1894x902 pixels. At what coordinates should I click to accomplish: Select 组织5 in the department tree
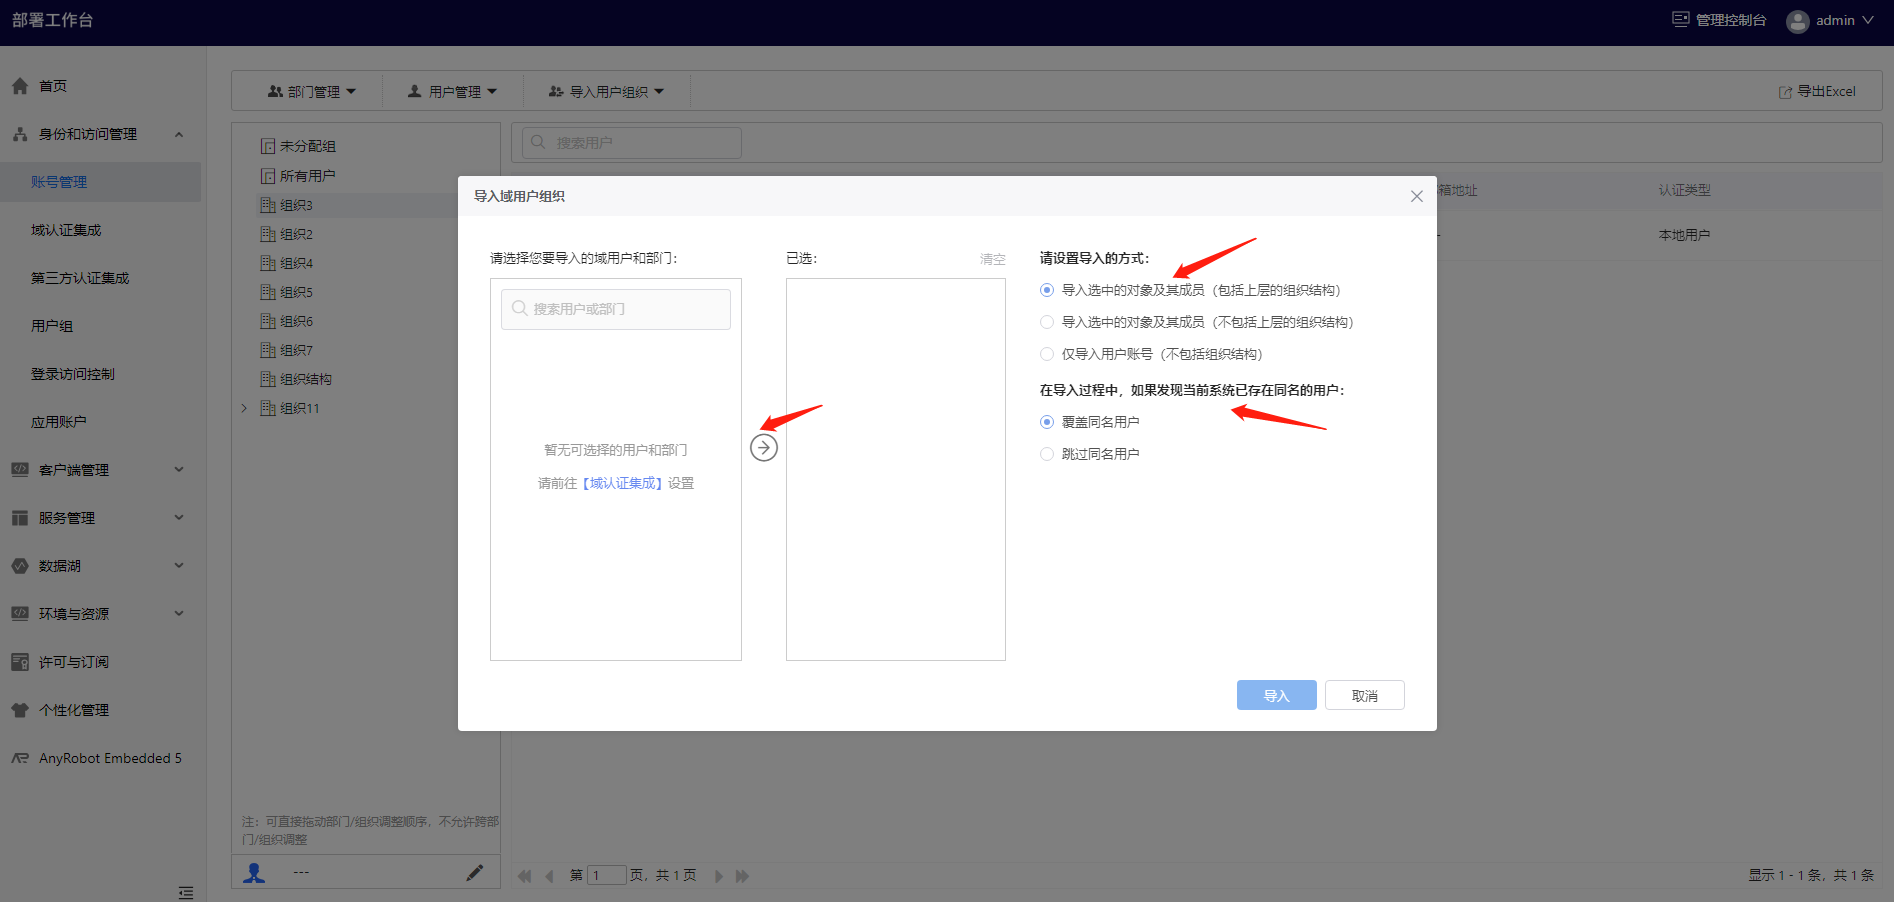(x=296, y=292)
